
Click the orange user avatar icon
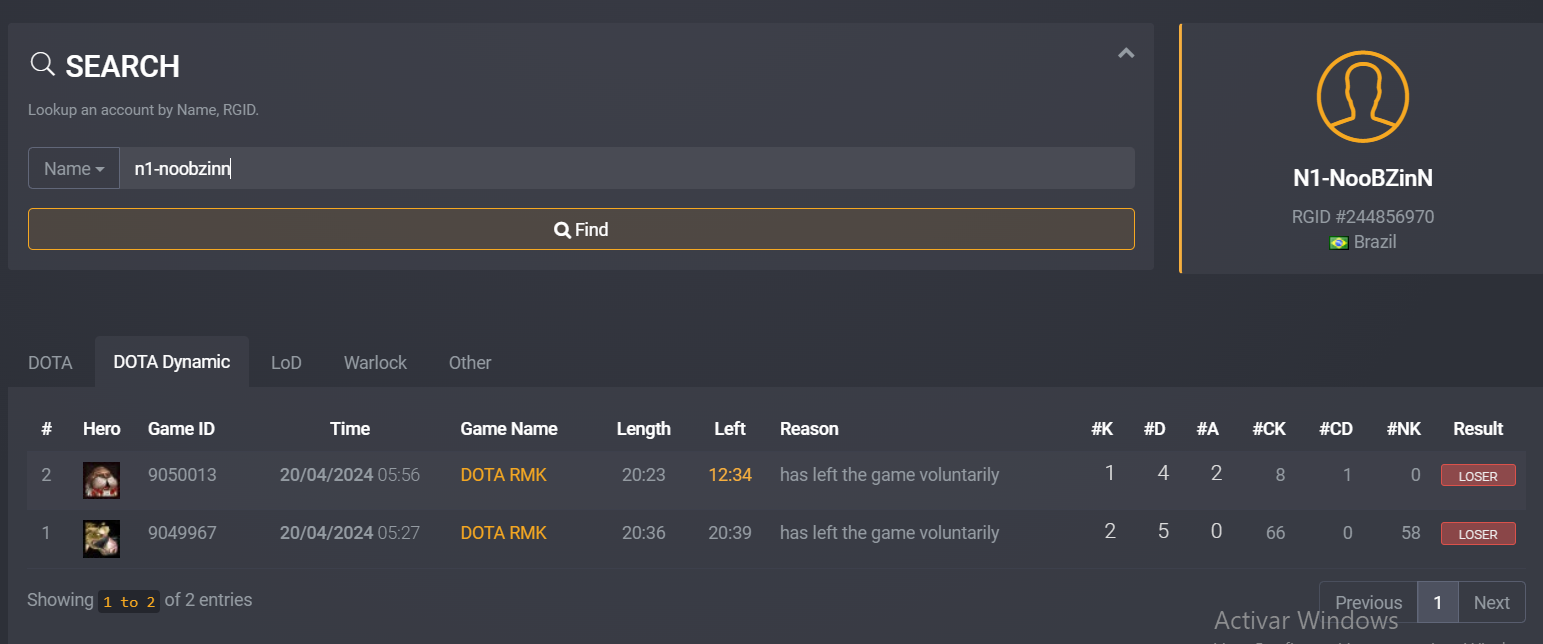coord(1362,97)
